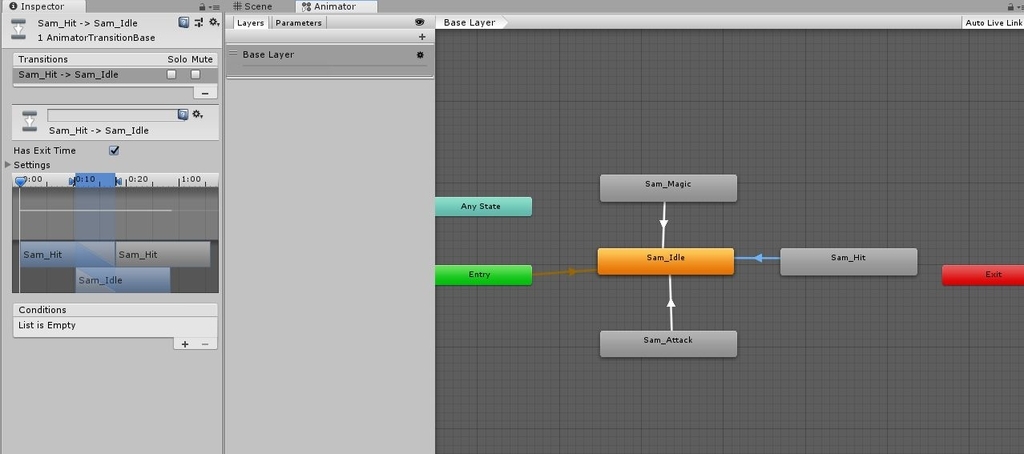Click the Transitions list header label
Image resolution: width=1024 pixels, height=454 pixels.
(x=43, y=59)
